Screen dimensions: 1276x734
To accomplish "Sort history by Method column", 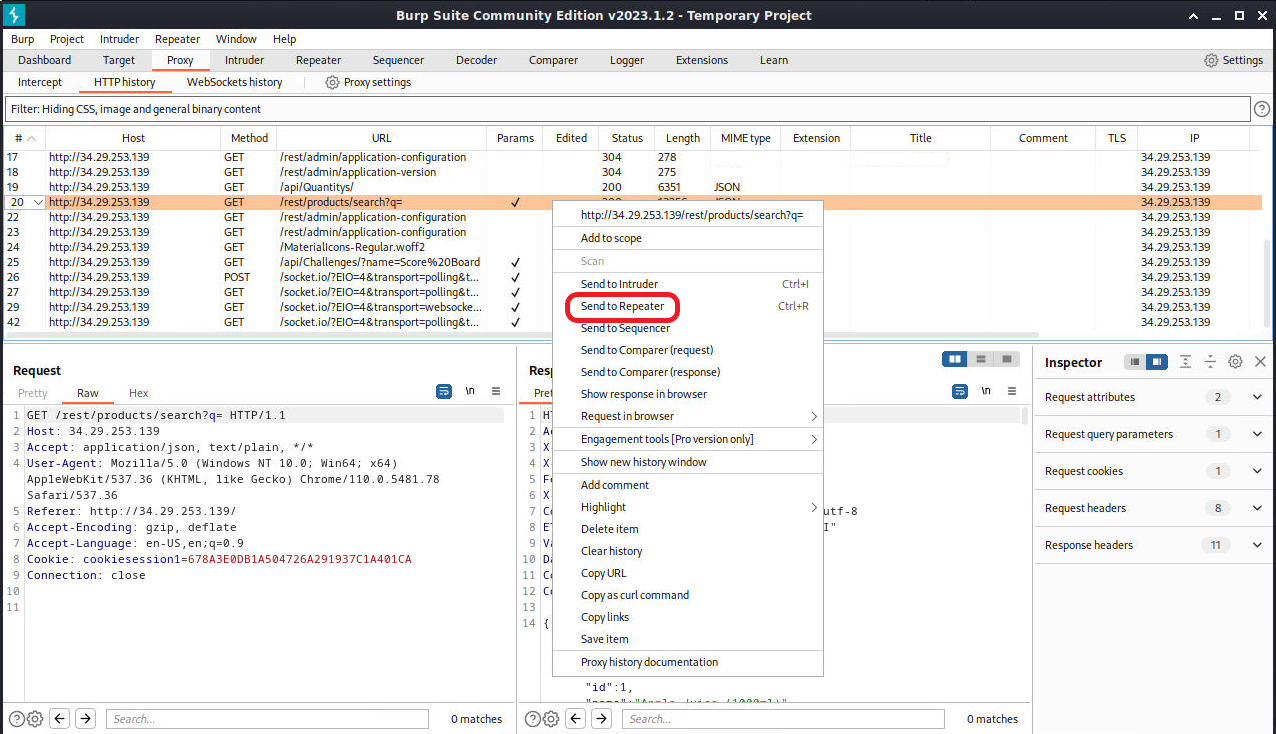I will coord(249,138).
